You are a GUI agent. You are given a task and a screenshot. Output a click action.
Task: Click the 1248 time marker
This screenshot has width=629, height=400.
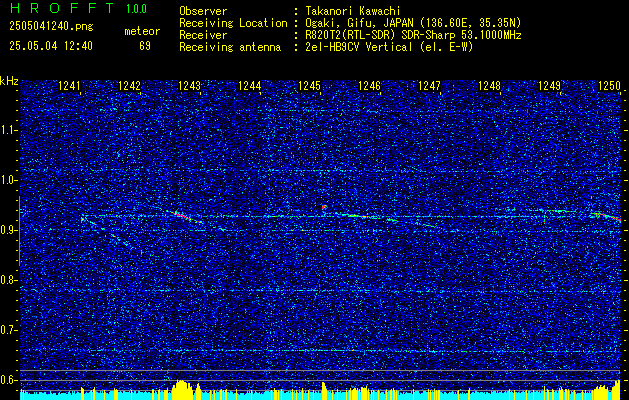click(489, 86)
